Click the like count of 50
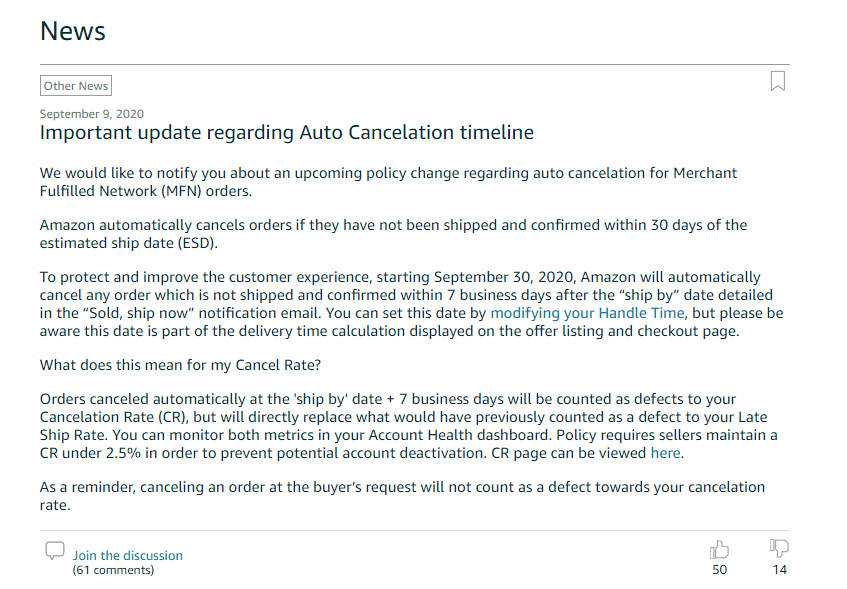Image resolution: width=847 pixels, height=589 pixels. pyautogui.click(x=720, y=570)
